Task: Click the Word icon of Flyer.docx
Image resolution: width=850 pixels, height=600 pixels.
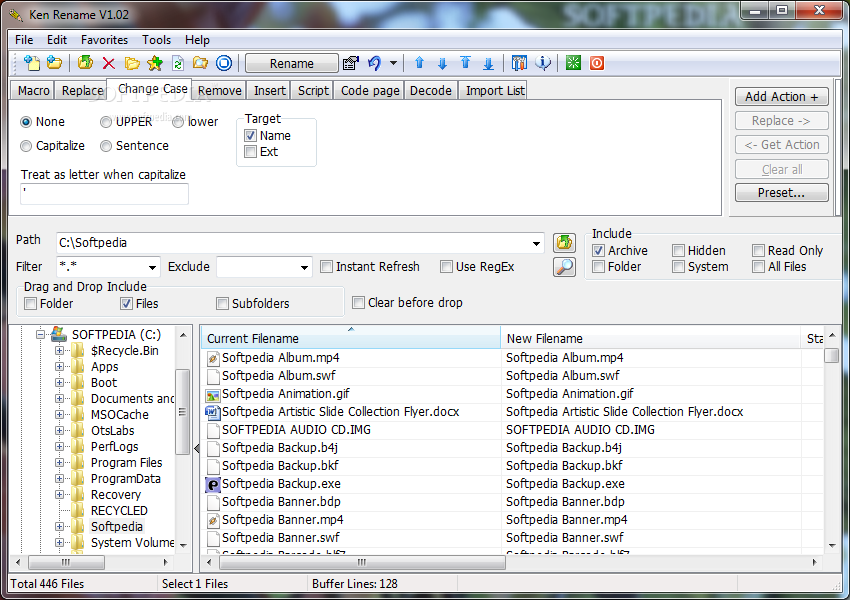Action: click(212, 412)
